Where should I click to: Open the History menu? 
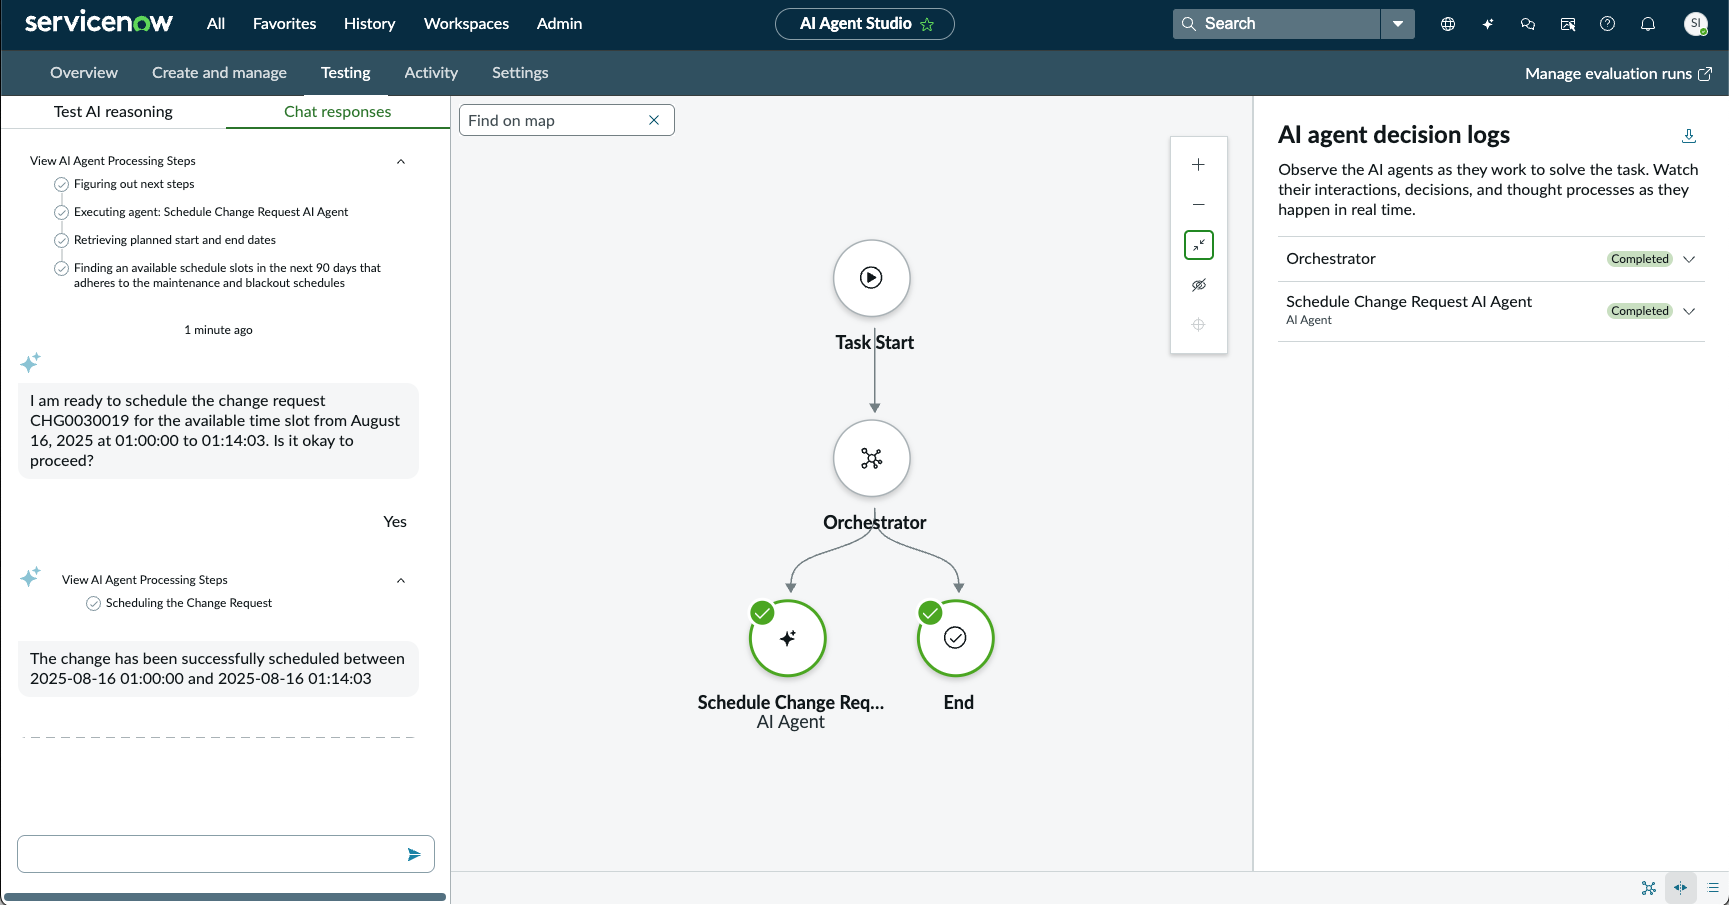[x=370, y=24]
